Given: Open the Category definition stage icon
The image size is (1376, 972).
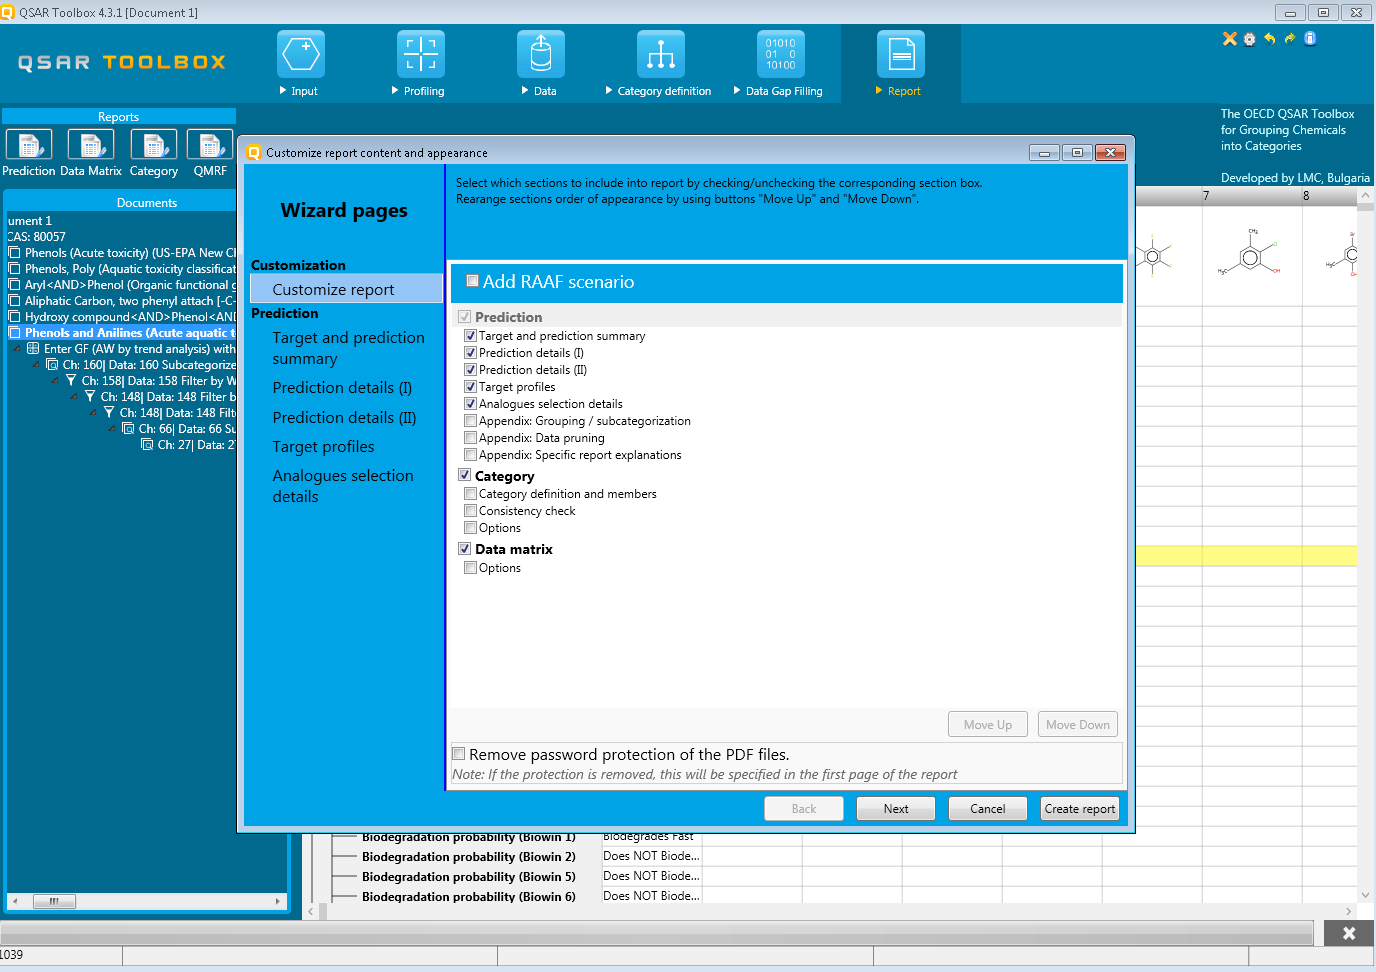Looking at the screenshot, I should 660,55.
